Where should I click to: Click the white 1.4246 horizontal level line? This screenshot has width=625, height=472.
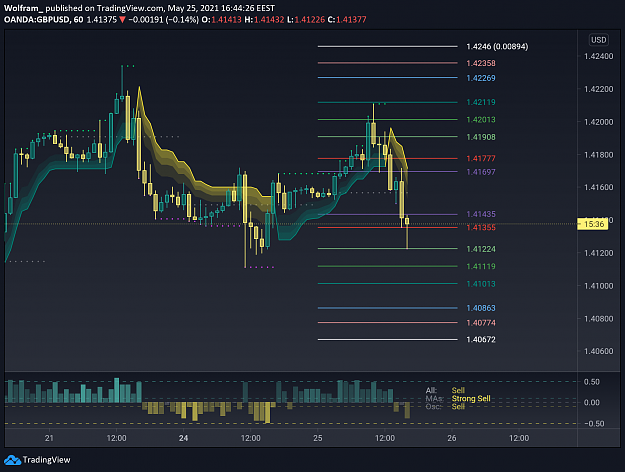[387, 47]
